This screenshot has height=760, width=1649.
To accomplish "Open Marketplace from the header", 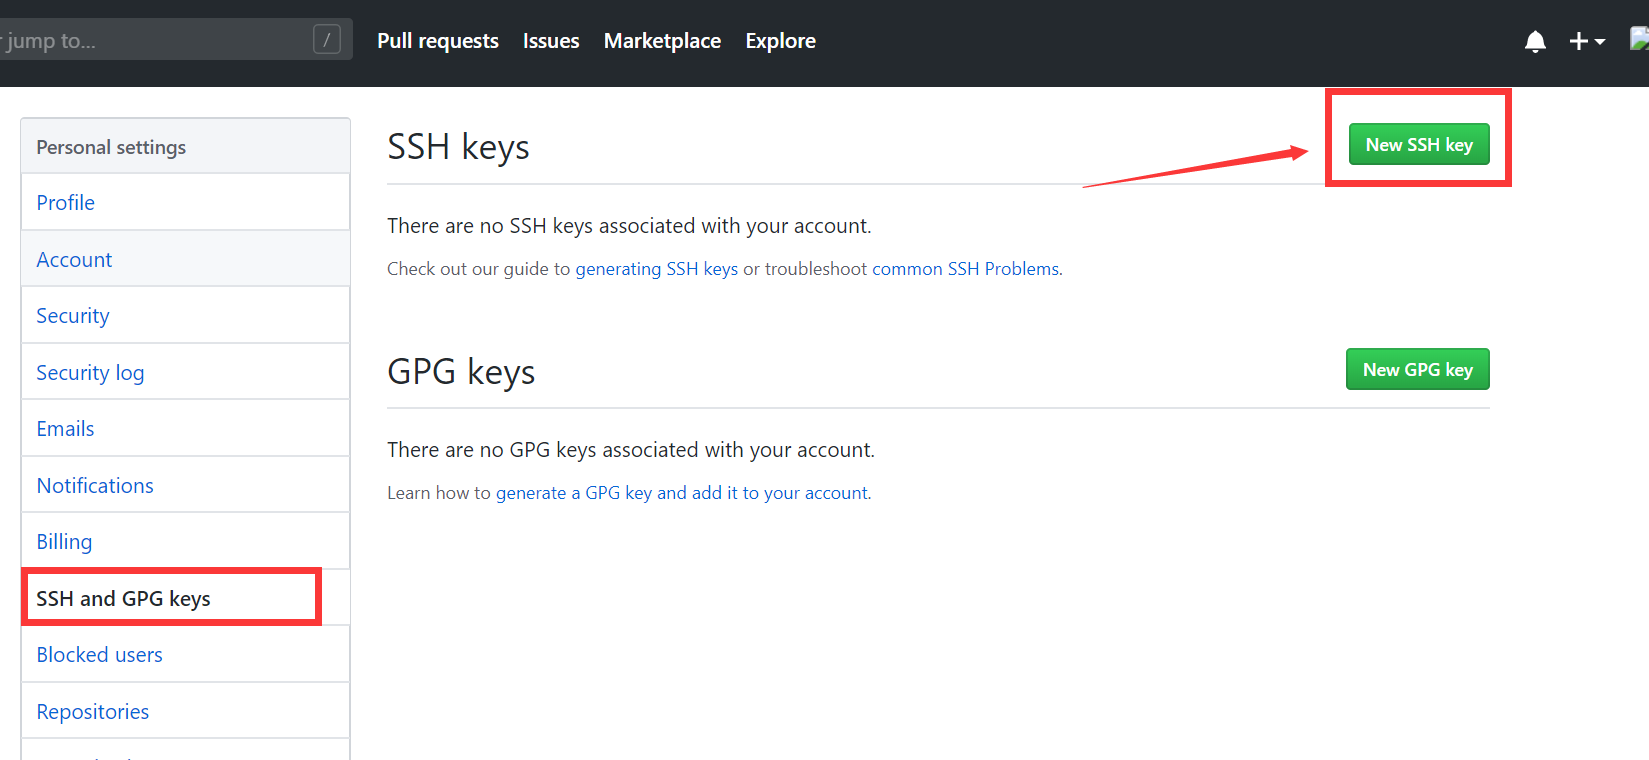I will tap(662, 41).
